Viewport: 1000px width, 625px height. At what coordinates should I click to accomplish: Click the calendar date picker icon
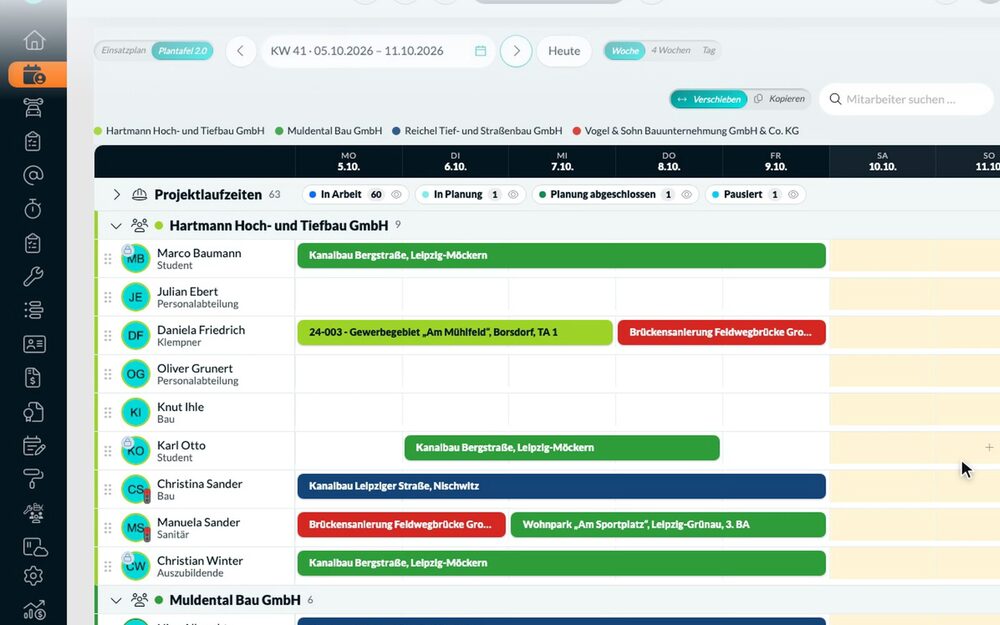click(481, 51)
